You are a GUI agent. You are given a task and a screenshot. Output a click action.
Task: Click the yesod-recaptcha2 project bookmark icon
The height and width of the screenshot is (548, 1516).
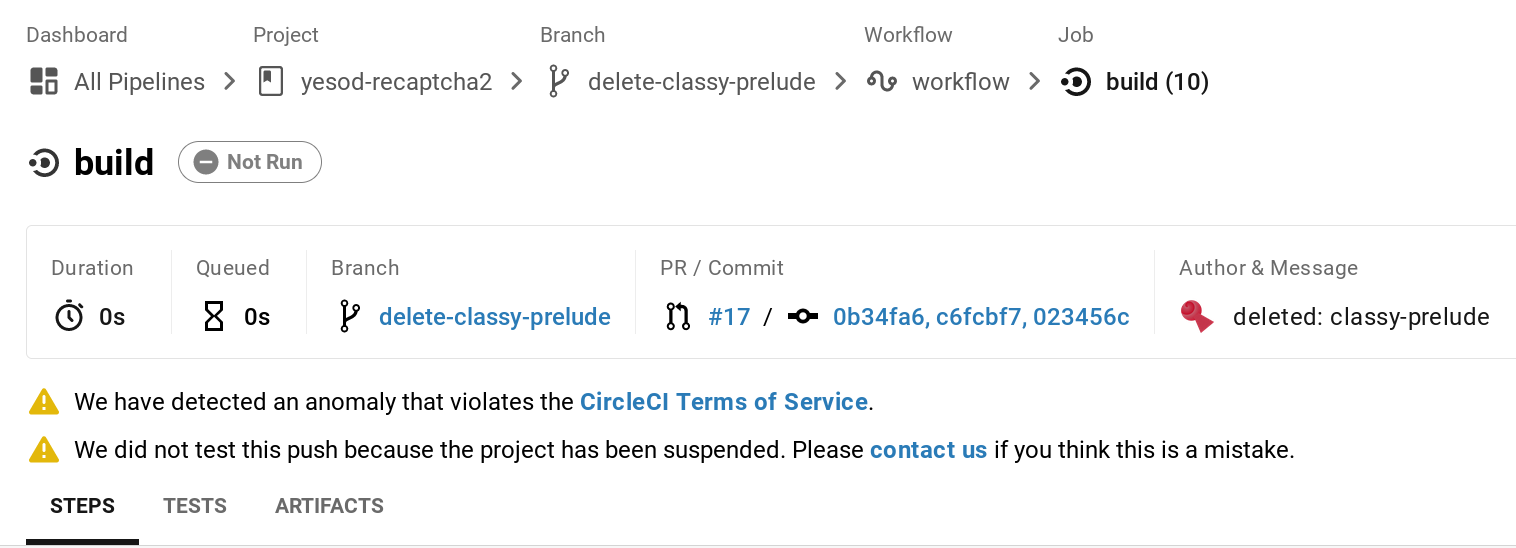(271, 81)
